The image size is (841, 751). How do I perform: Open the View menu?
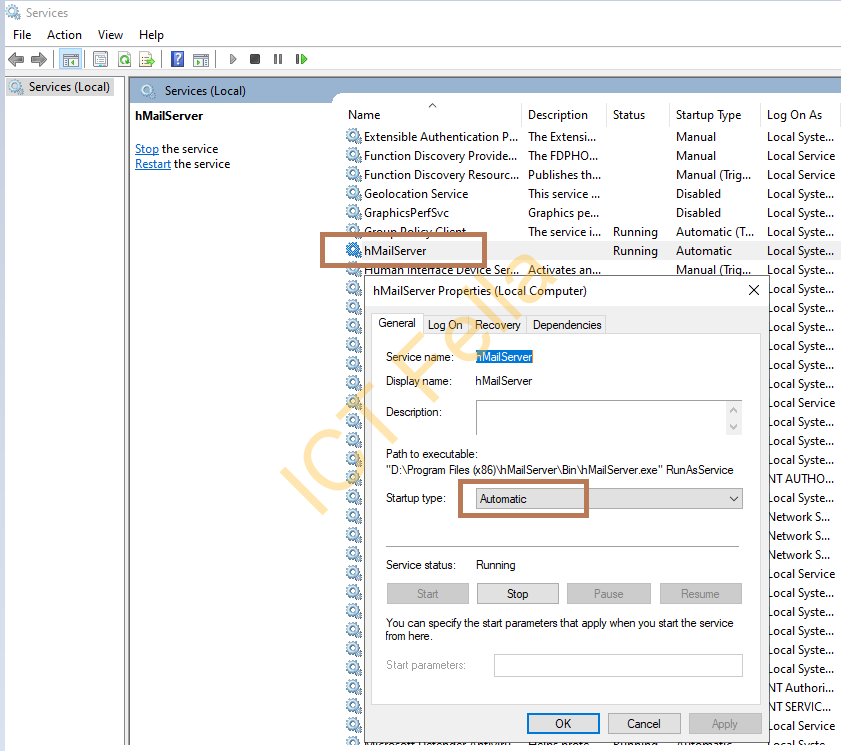(x=110, y=35)
